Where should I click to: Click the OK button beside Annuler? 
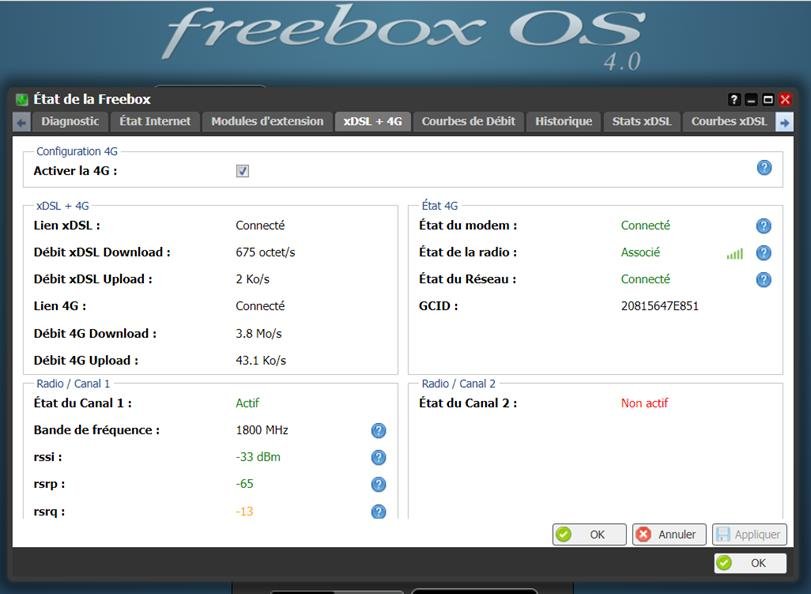click(x=589, y=534)
